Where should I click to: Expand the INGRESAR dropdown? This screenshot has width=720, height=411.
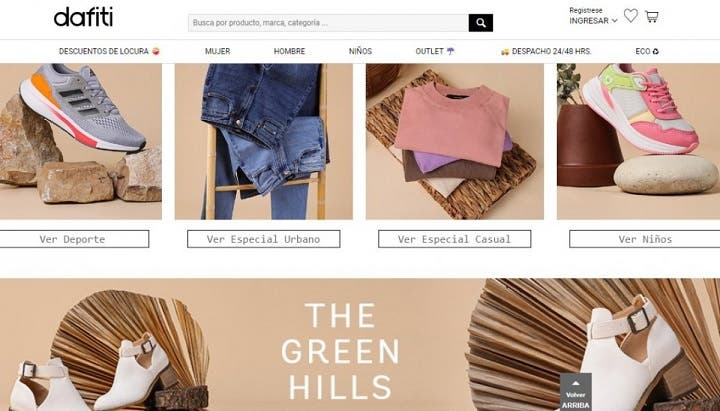click(x=593, y=21)
